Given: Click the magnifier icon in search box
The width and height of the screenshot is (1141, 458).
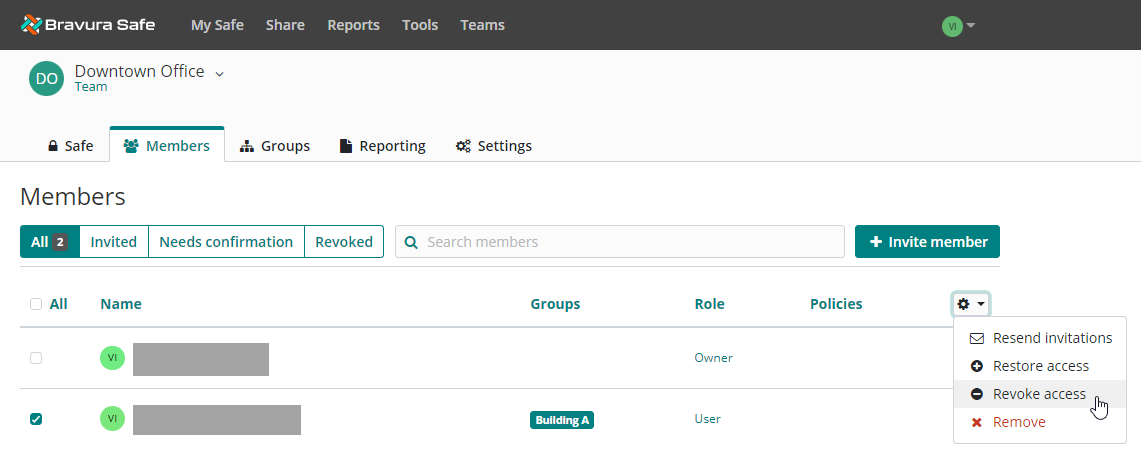Looking at the screenshot, I should click(x=411, y=242).
